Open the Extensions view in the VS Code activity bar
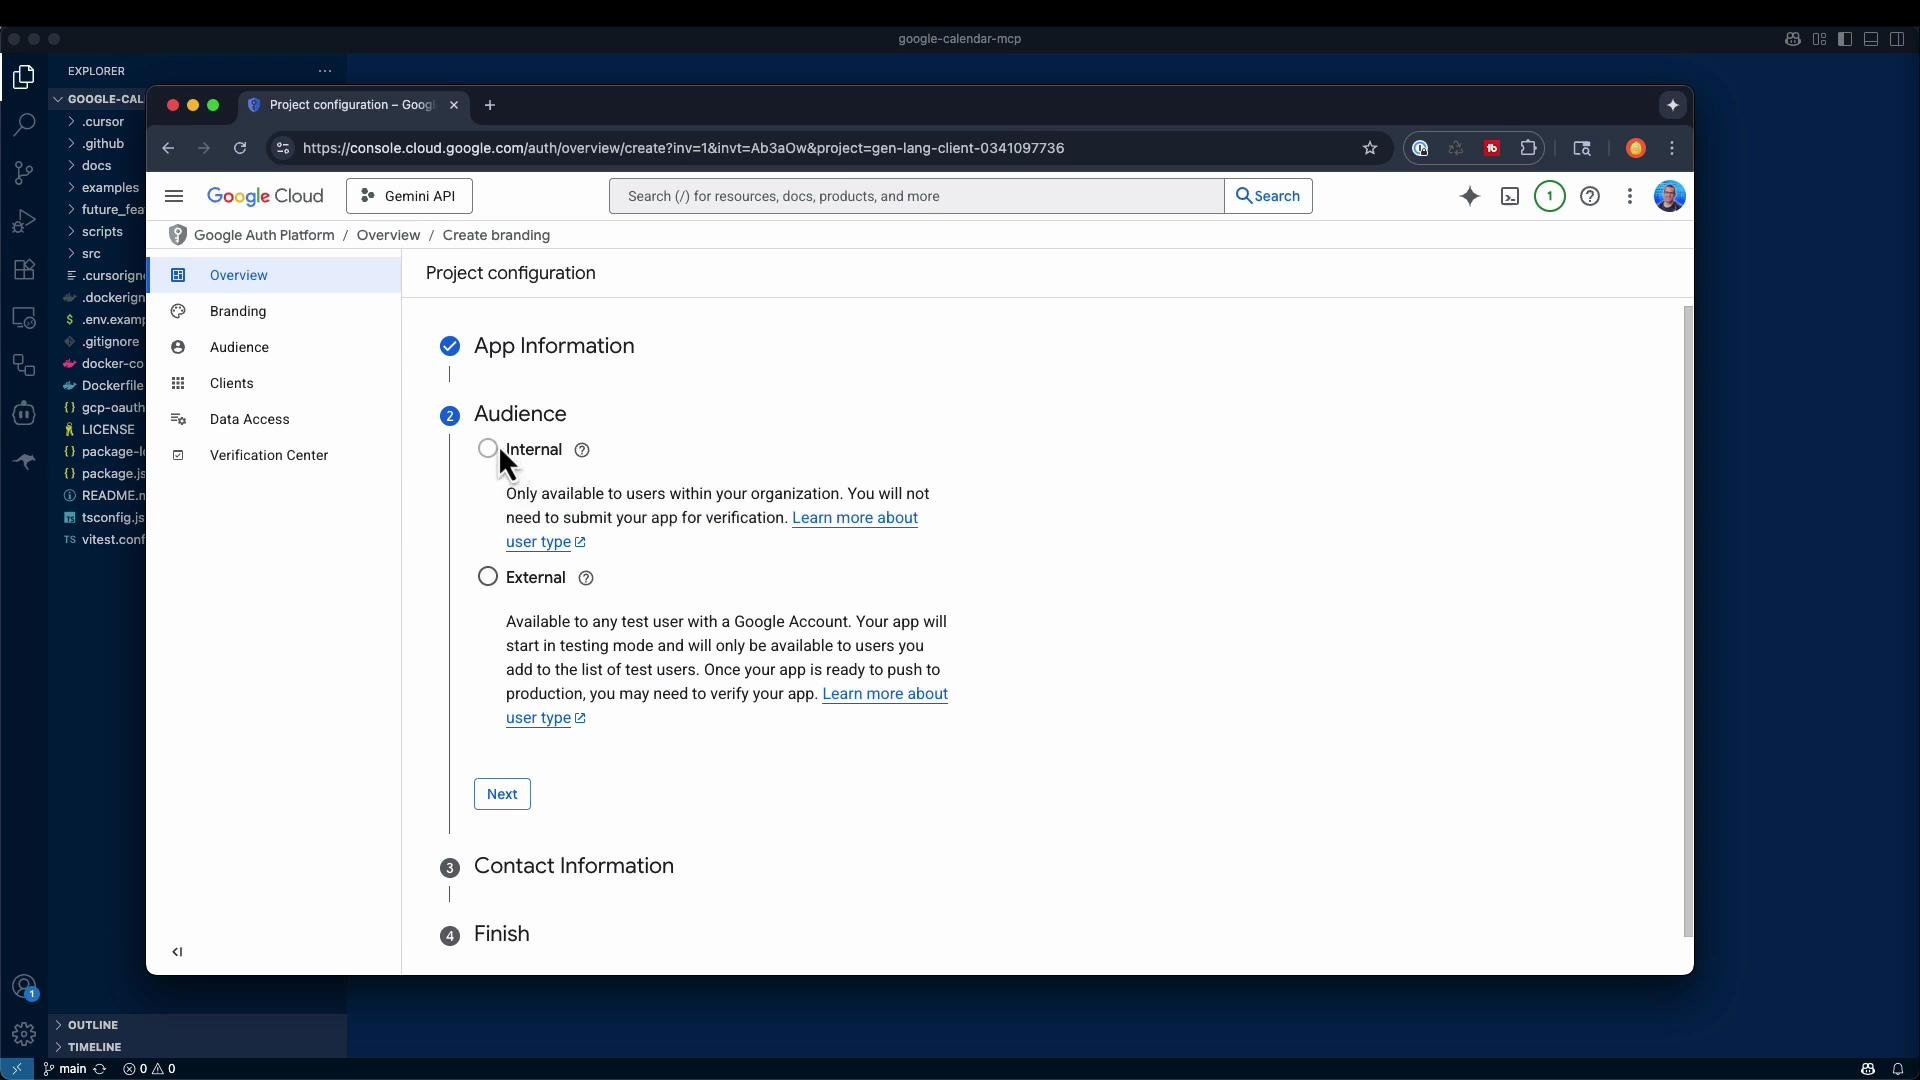The width and height of the screenshot is (1920, 1080). (24, 269)
